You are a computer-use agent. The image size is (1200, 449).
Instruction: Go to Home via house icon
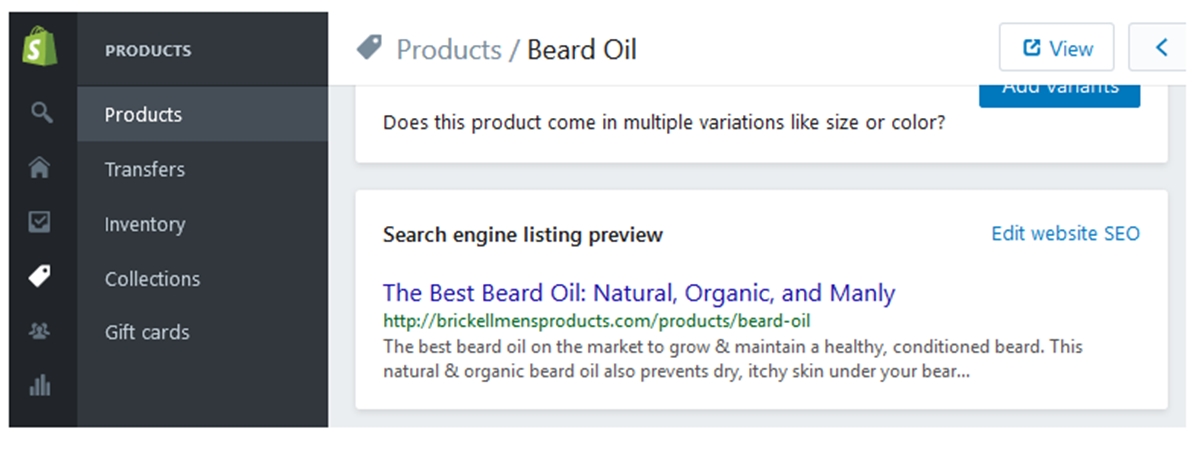40,168
